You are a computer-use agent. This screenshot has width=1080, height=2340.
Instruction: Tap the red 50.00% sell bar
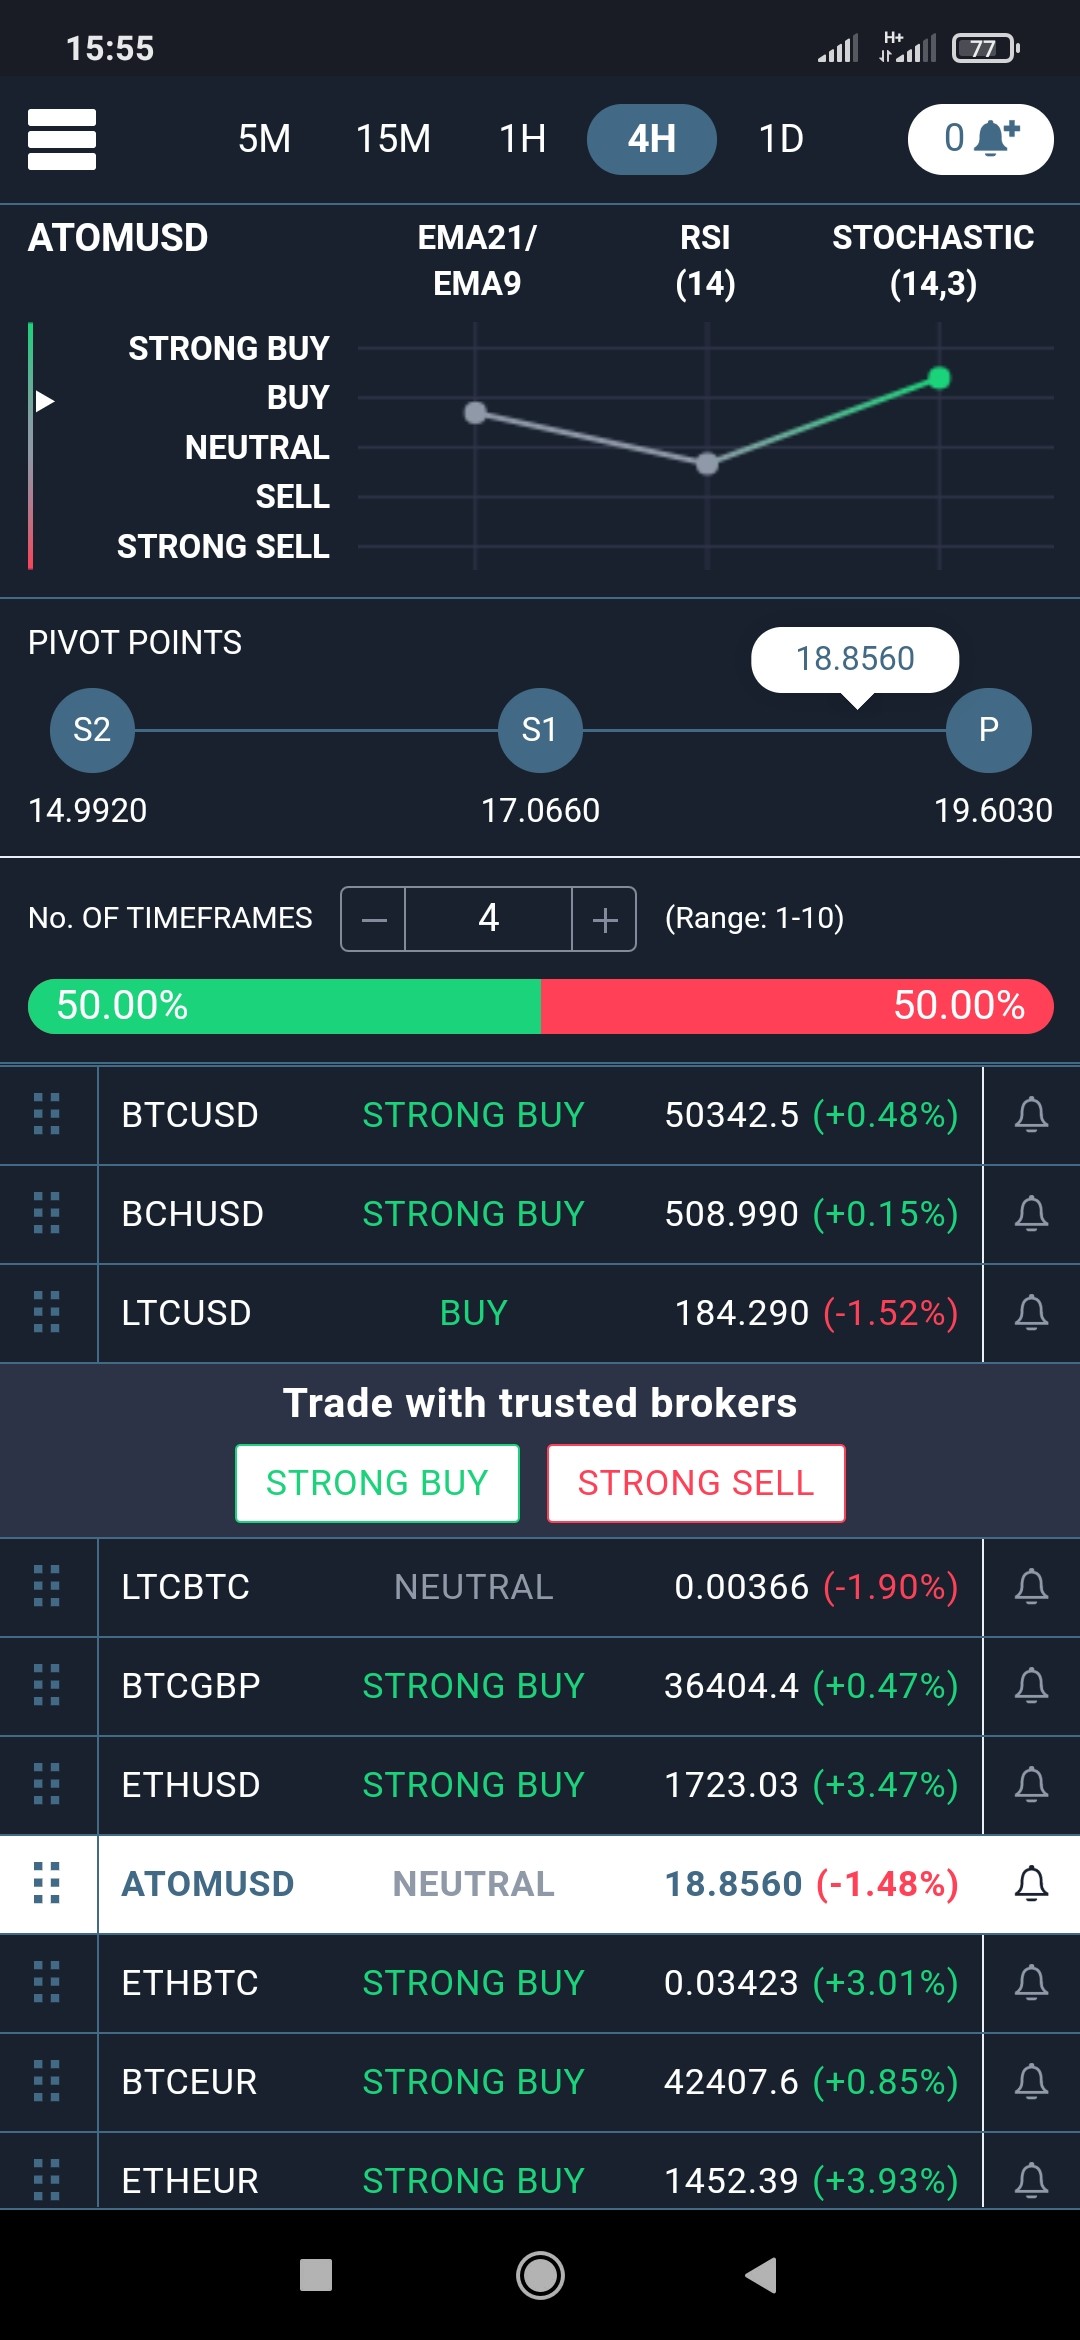797,1006
